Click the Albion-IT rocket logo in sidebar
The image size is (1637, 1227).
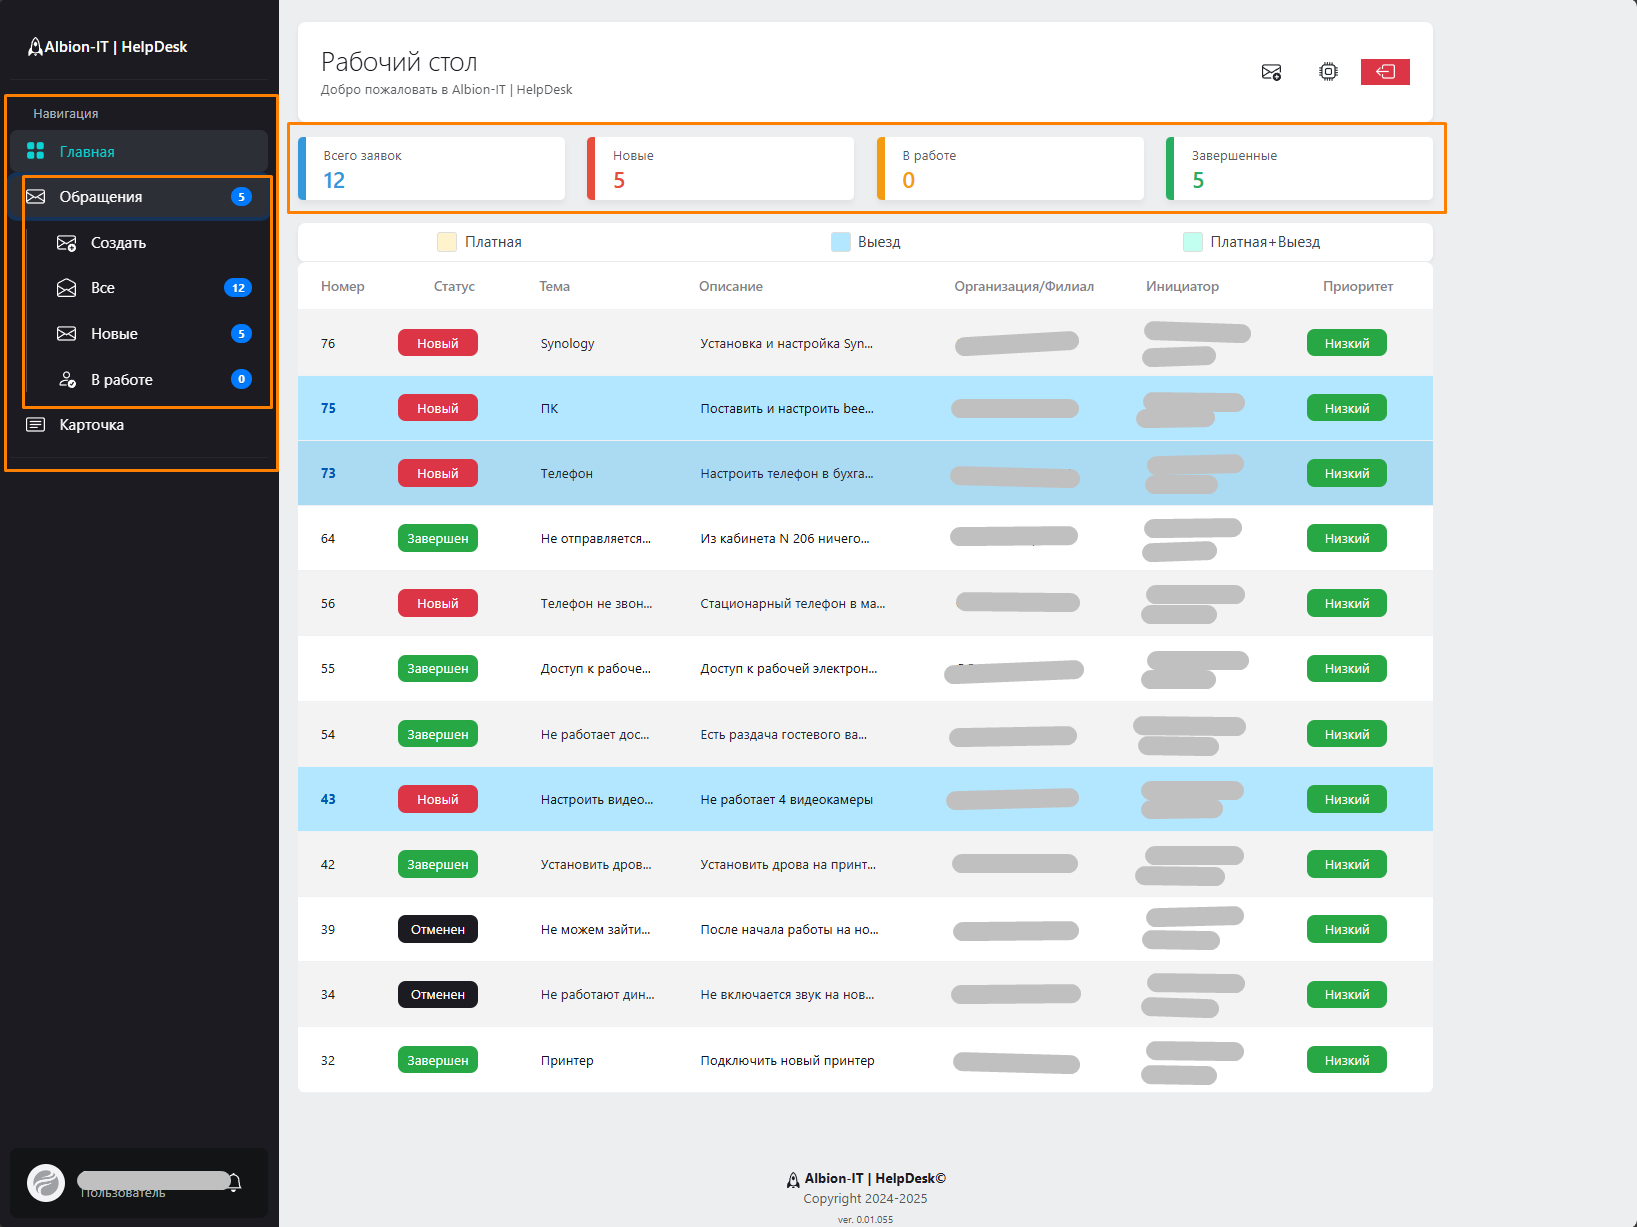tap(35, 47)
